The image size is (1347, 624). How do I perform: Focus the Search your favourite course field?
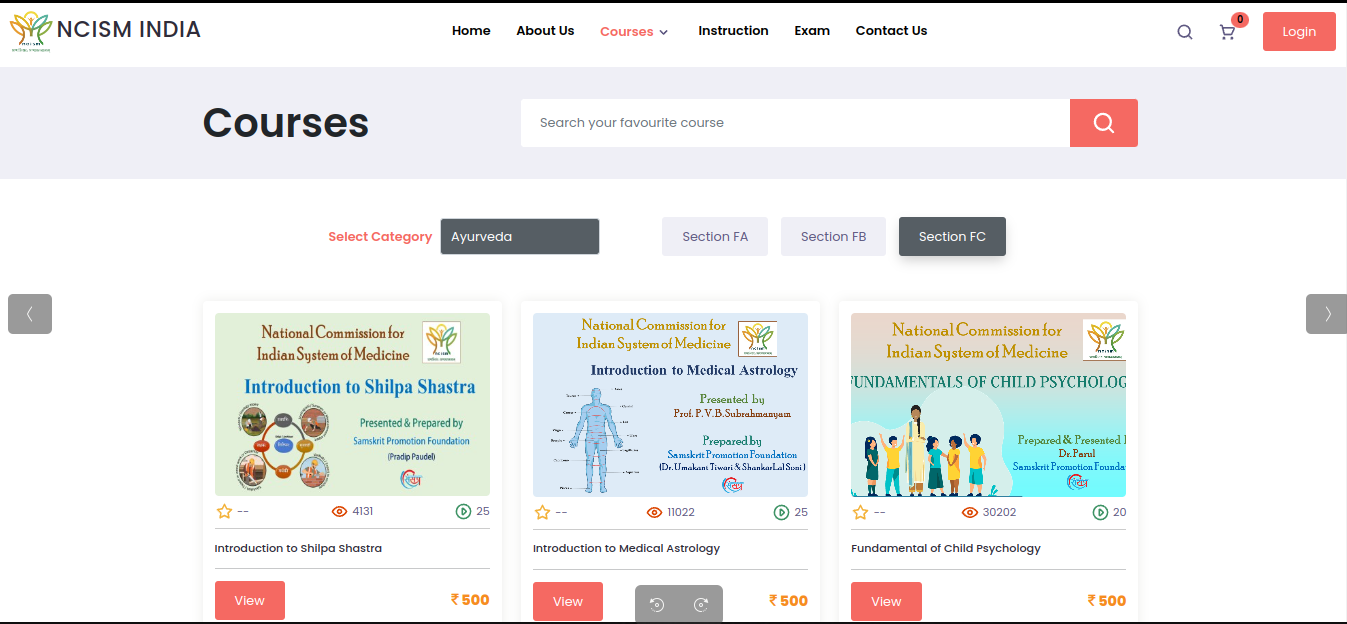point(795,123)
